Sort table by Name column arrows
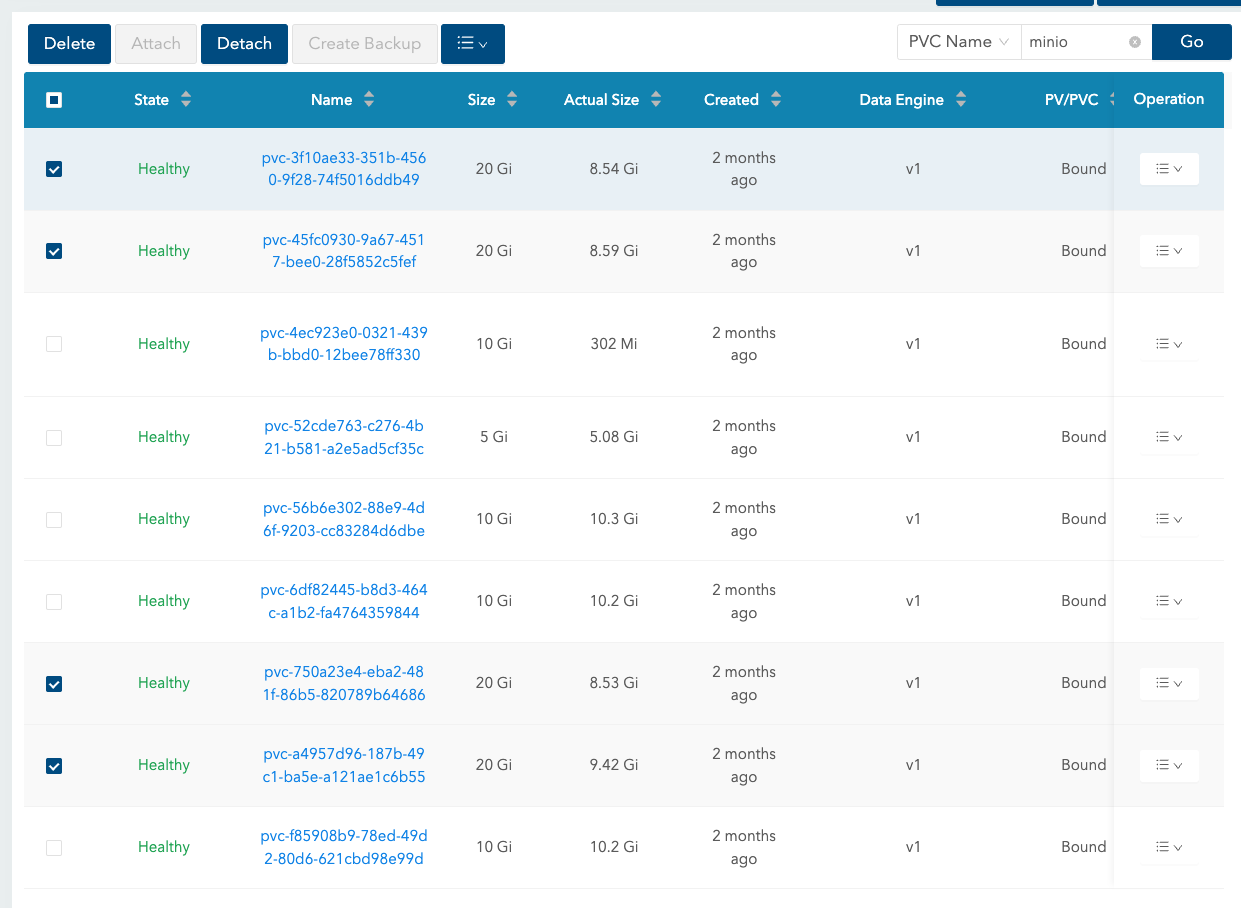 369,100
